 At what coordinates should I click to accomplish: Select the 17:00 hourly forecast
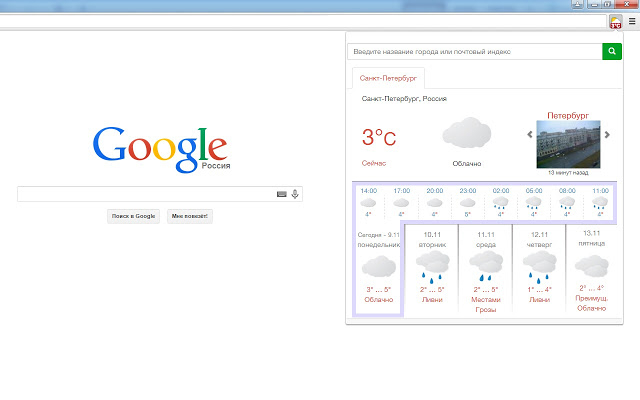point(402,202)
